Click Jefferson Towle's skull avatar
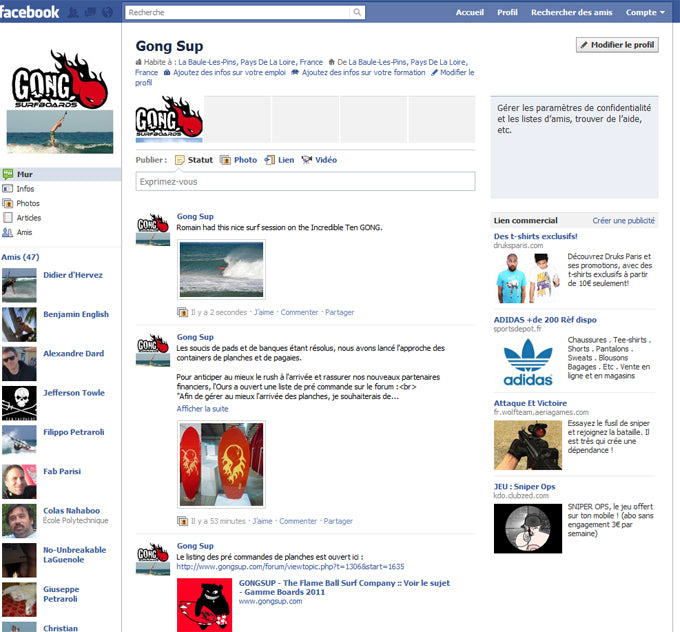Viewport: 680px width, 632px height. coord(19,403)
